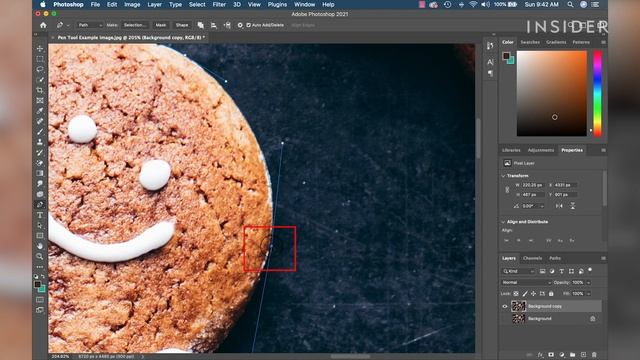640x360 pixels.
Task: Select the Gradient tool
Action: 40,173
